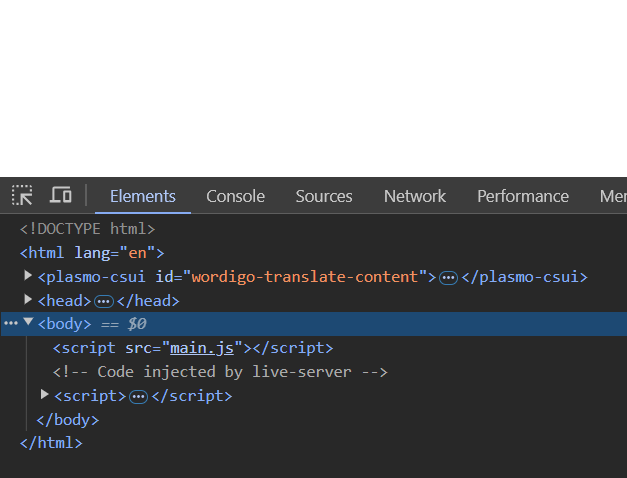This screenshot has height=478, width=627.
Task: Select the html lang="en" node
Action: tap(92, 253)
